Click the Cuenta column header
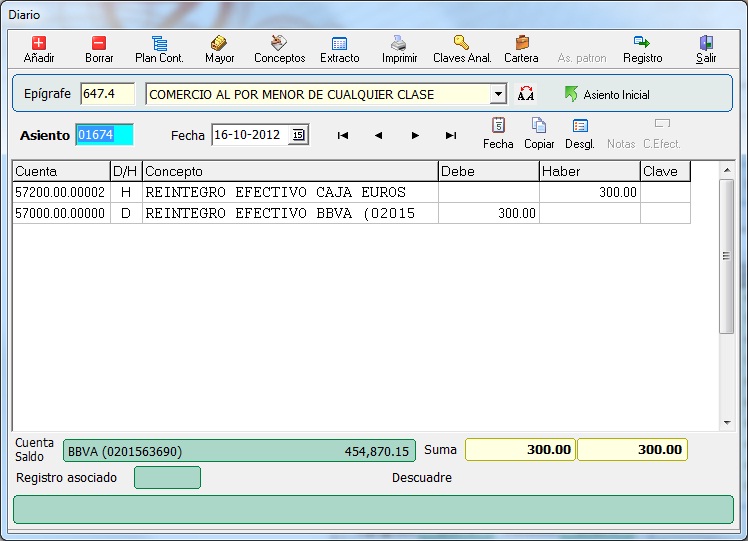The image size is (748, 541). click(61, 171)
